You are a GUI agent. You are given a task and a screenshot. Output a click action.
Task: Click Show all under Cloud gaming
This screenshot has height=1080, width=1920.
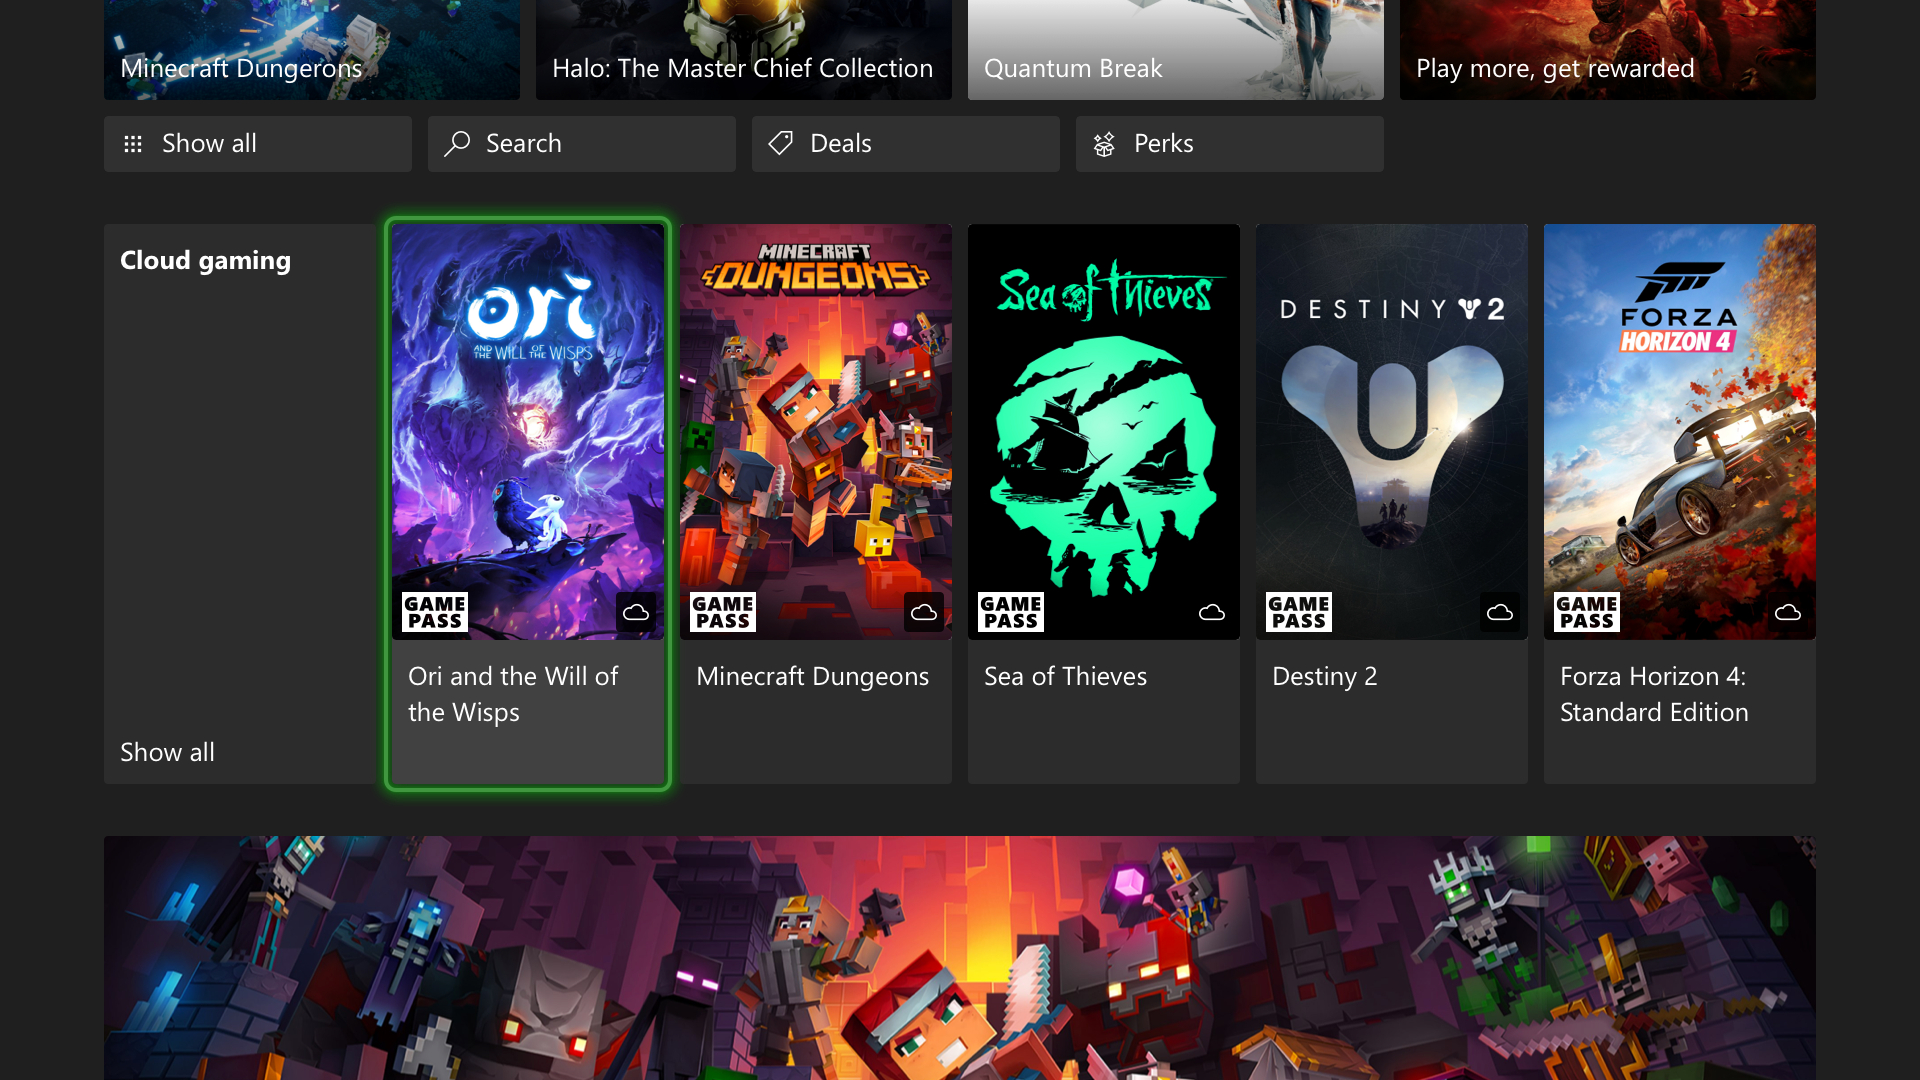(x=166, y=752)
